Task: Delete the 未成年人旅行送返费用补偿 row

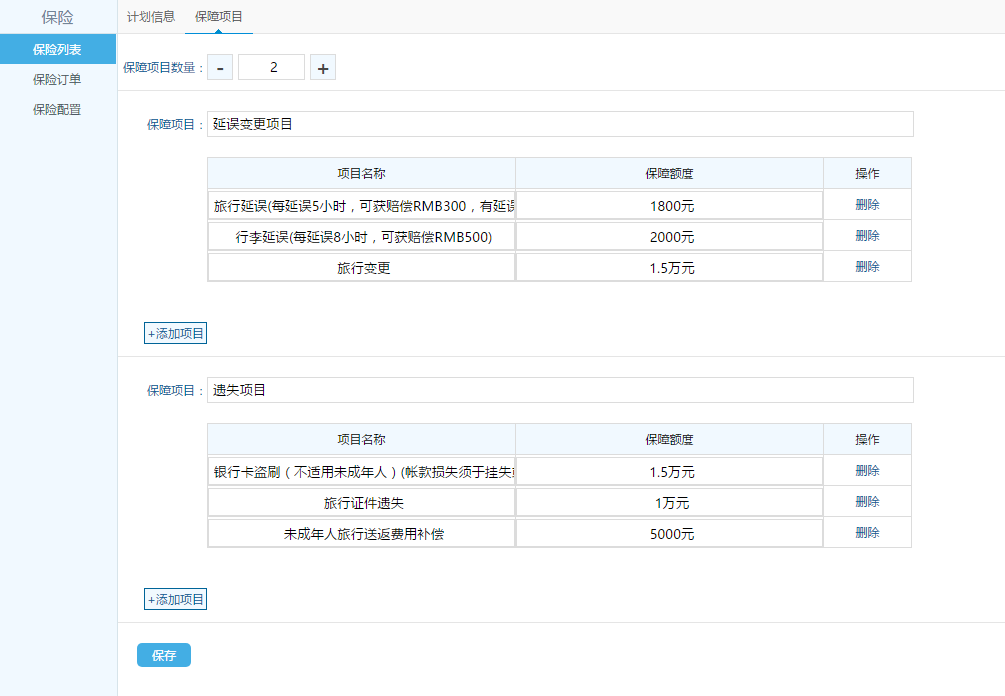Action: pyautogui.click(x=867, y=533)
